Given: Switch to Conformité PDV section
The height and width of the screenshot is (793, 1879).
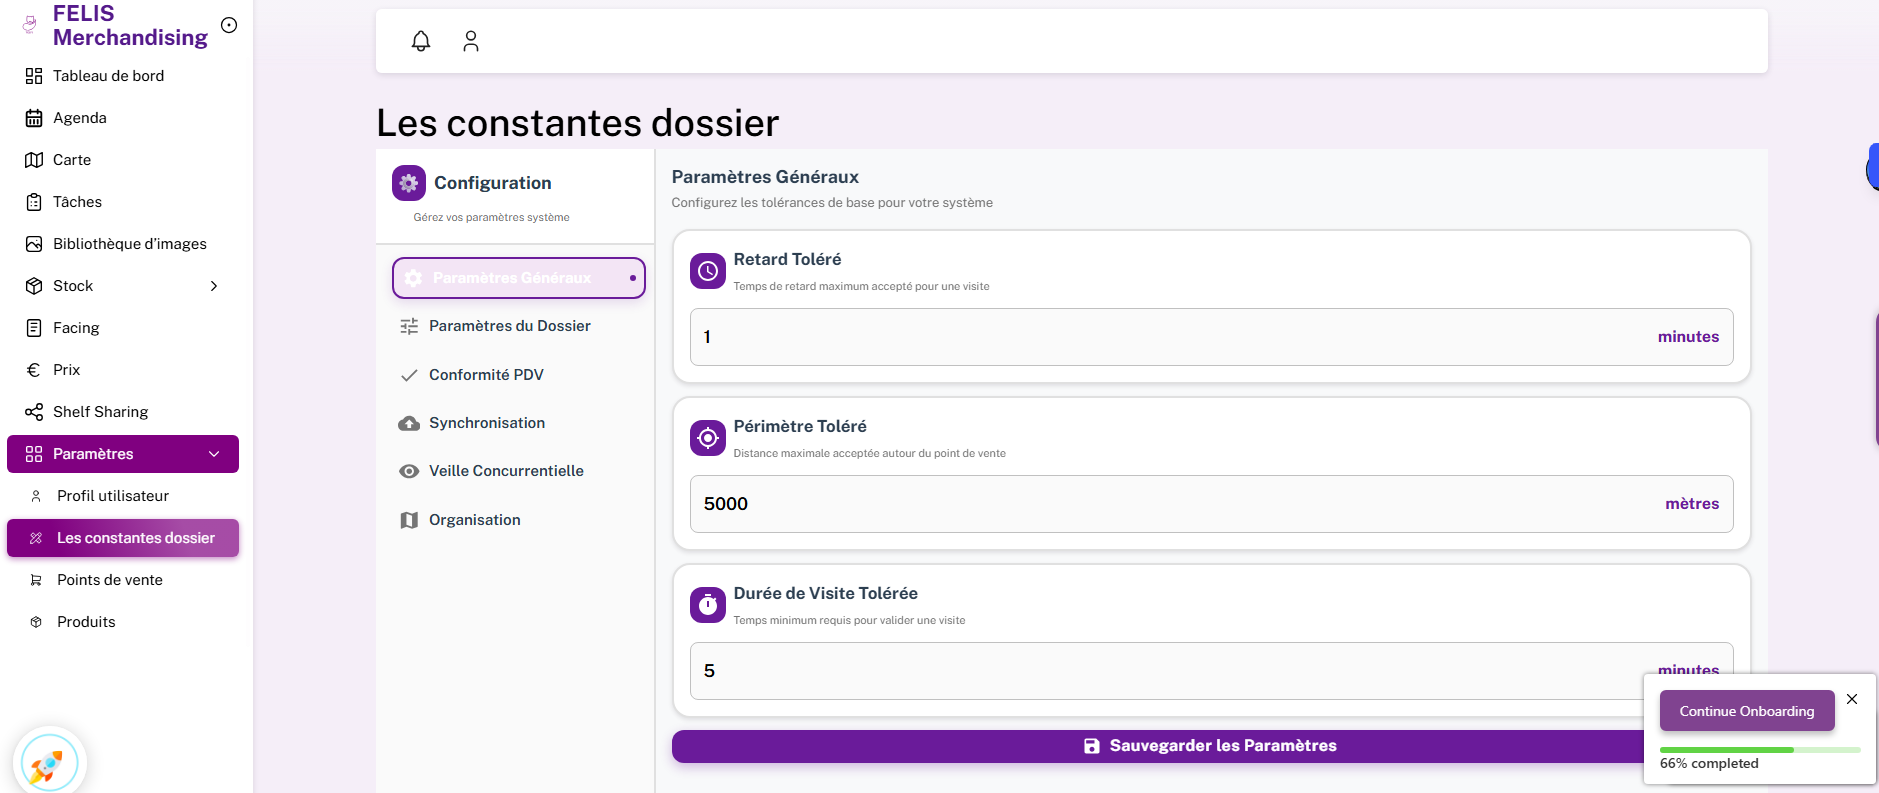Looking at the screenshot, I should [486, 375].
